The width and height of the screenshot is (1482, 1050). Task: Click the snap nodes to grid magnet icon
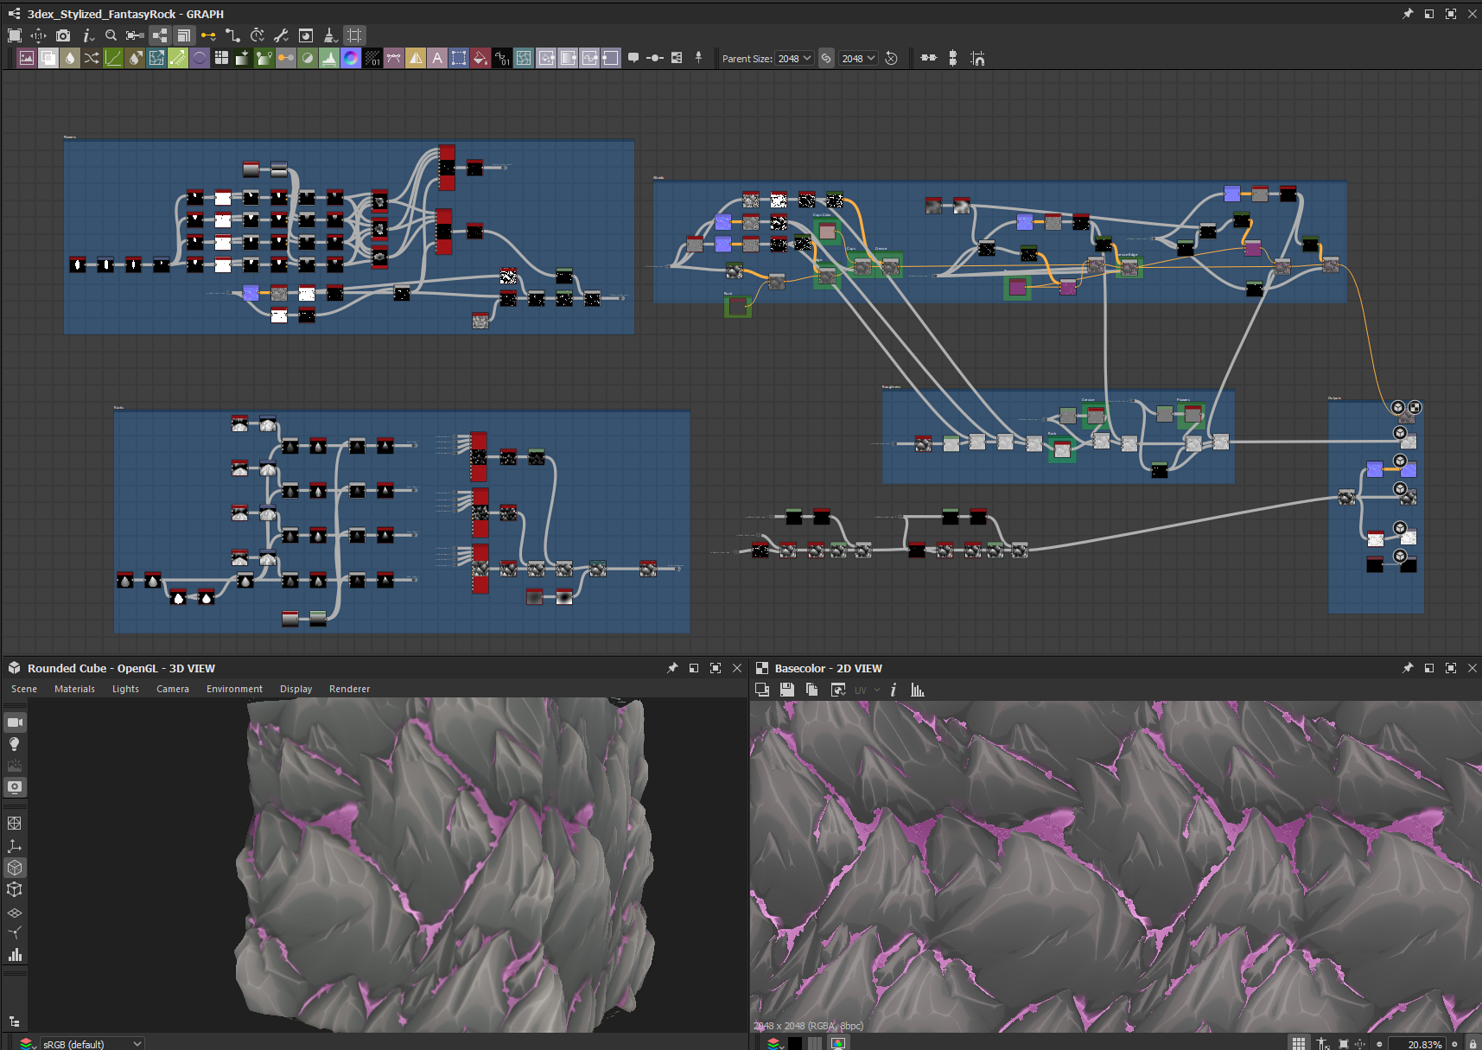pos(978,58)
